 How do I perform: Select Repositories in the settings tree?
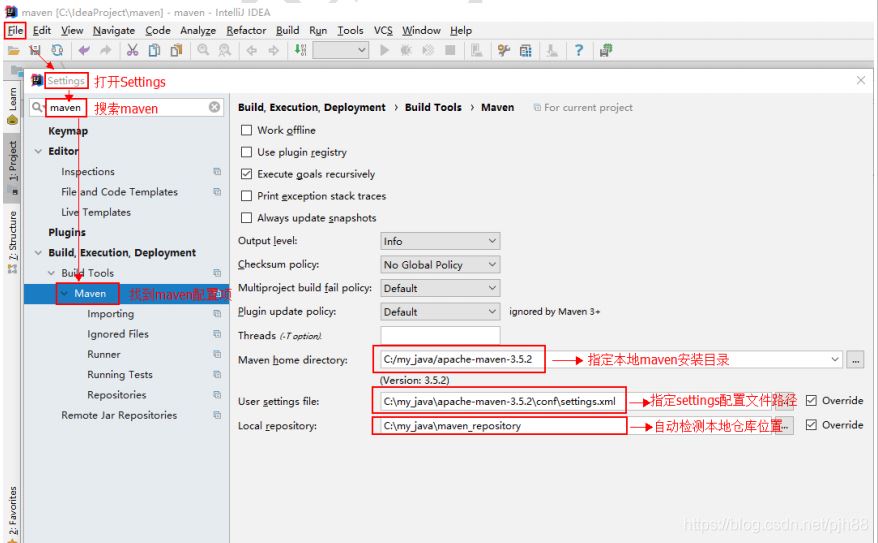[x=116, y=395]
